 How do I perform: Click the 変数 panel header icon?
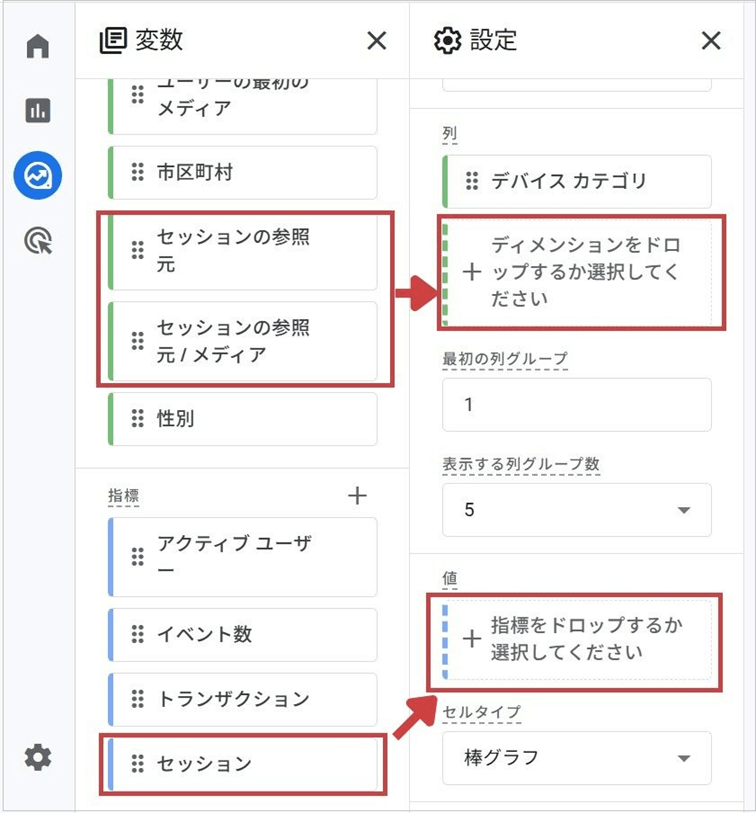[x=113, y=40]
